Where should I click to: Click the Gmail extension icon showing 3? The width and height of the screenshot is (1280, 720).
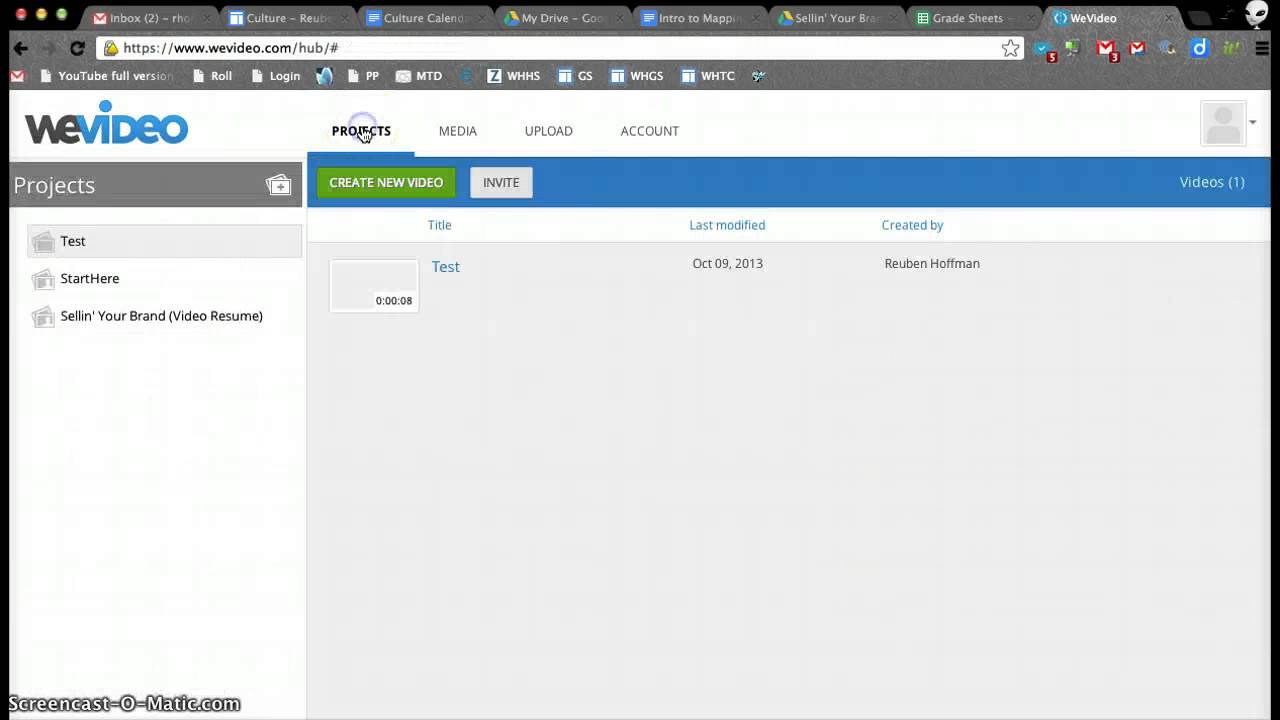coord(1106,49)
